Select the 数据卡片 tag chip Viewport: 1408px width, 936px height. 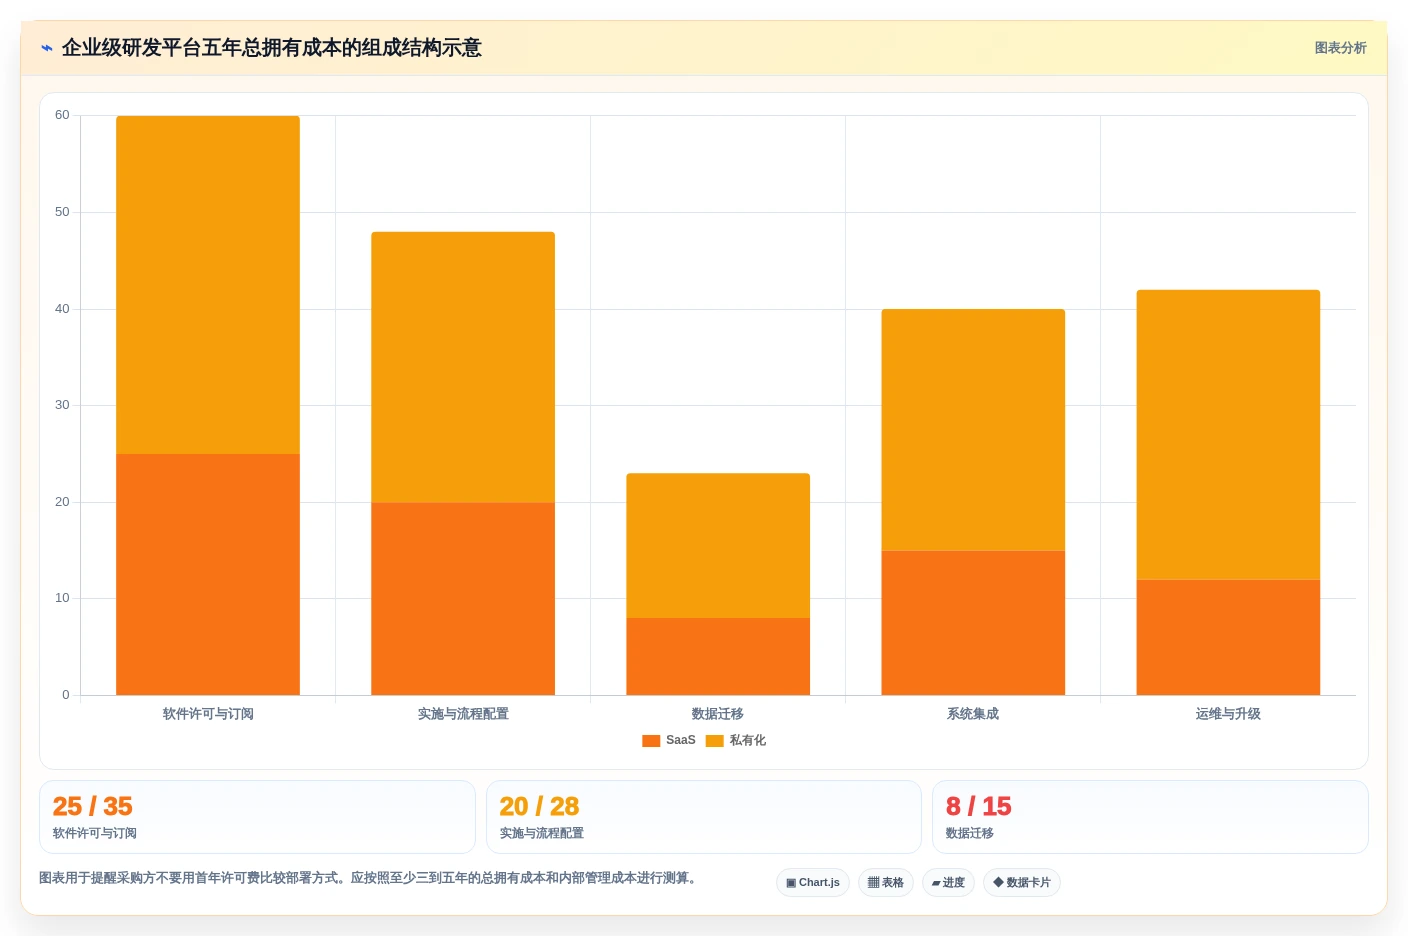1022,882
